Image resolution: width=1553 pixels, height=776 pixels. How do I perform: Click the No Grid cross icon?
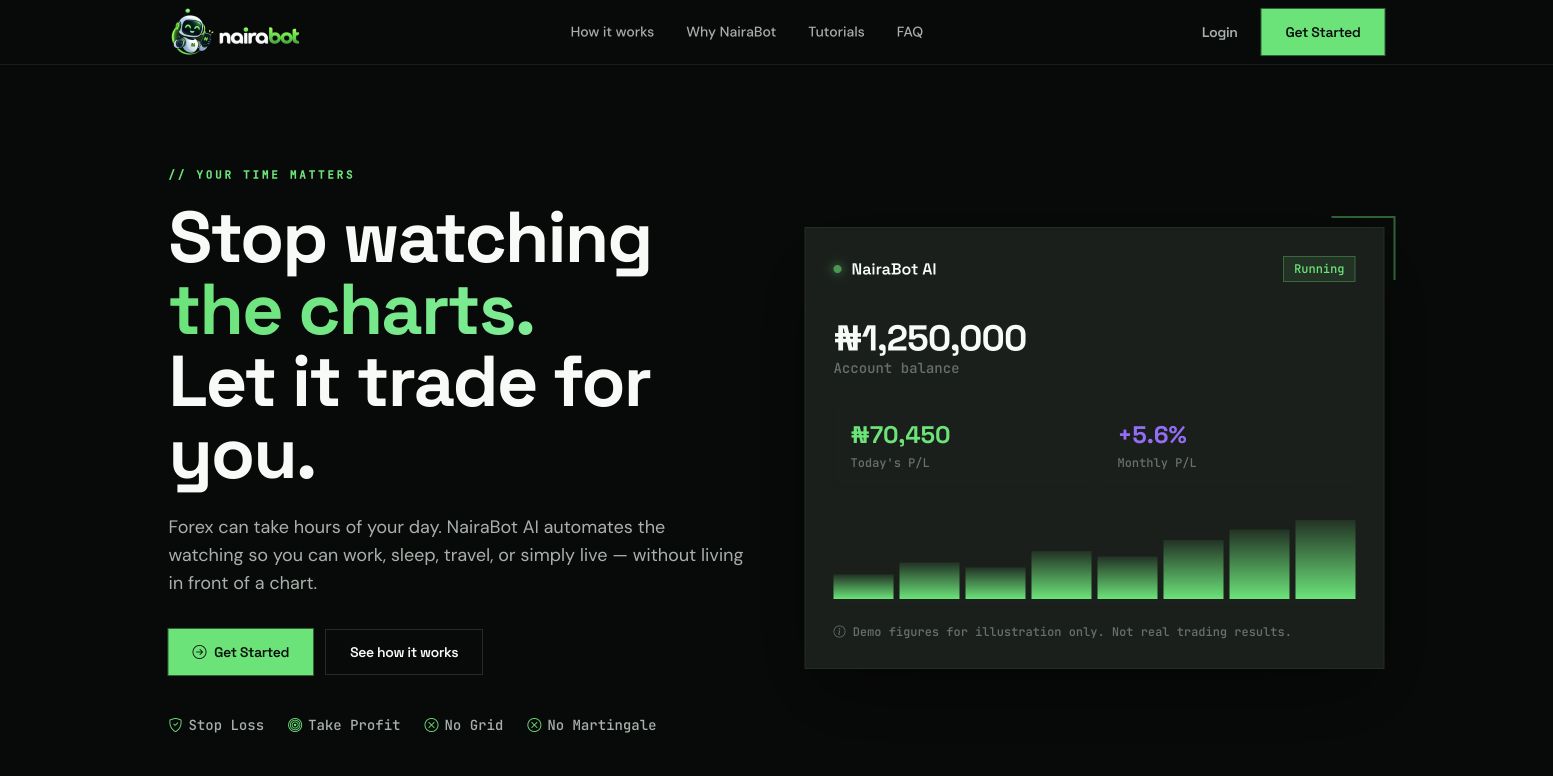click(x=431, y=725)
